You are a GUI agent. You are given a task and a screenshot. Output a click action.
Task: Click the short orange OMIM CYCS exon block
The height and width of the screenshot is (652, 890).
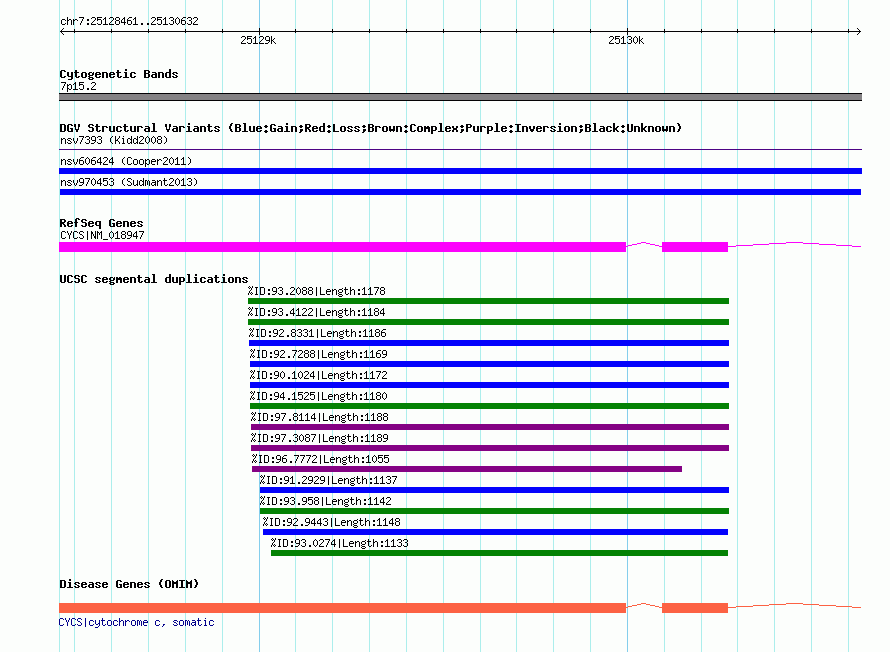(x=695, y=608)
